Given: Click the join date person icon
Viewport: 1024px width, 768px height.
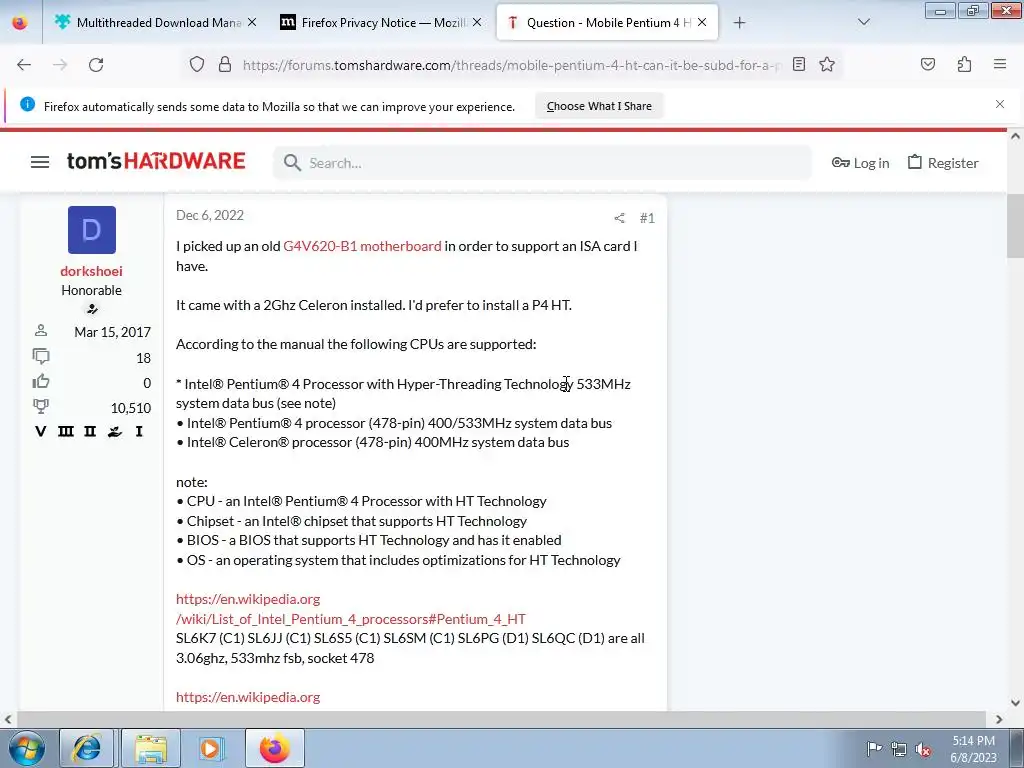Looking at the screenshot, I should (40, 330).
